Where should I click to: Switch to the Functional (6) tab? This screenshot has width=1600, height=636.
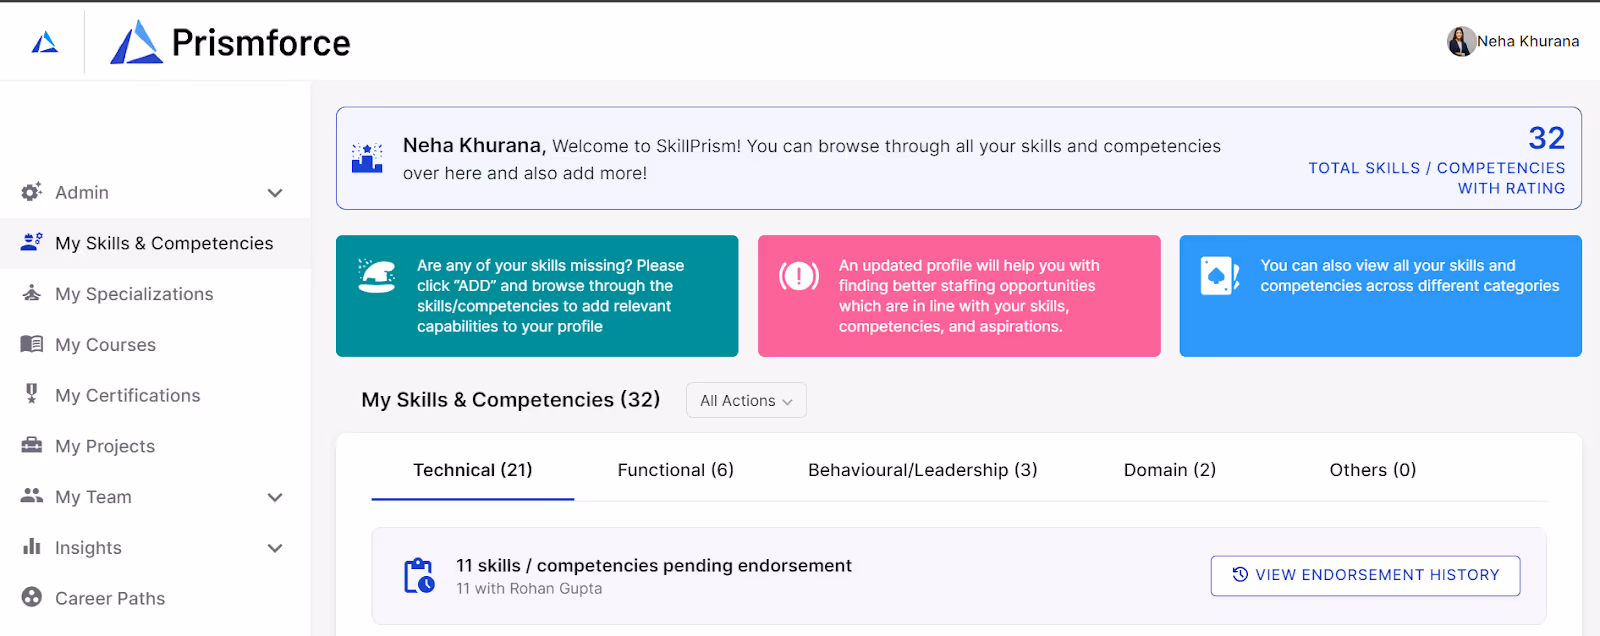(x=676, y=470)
